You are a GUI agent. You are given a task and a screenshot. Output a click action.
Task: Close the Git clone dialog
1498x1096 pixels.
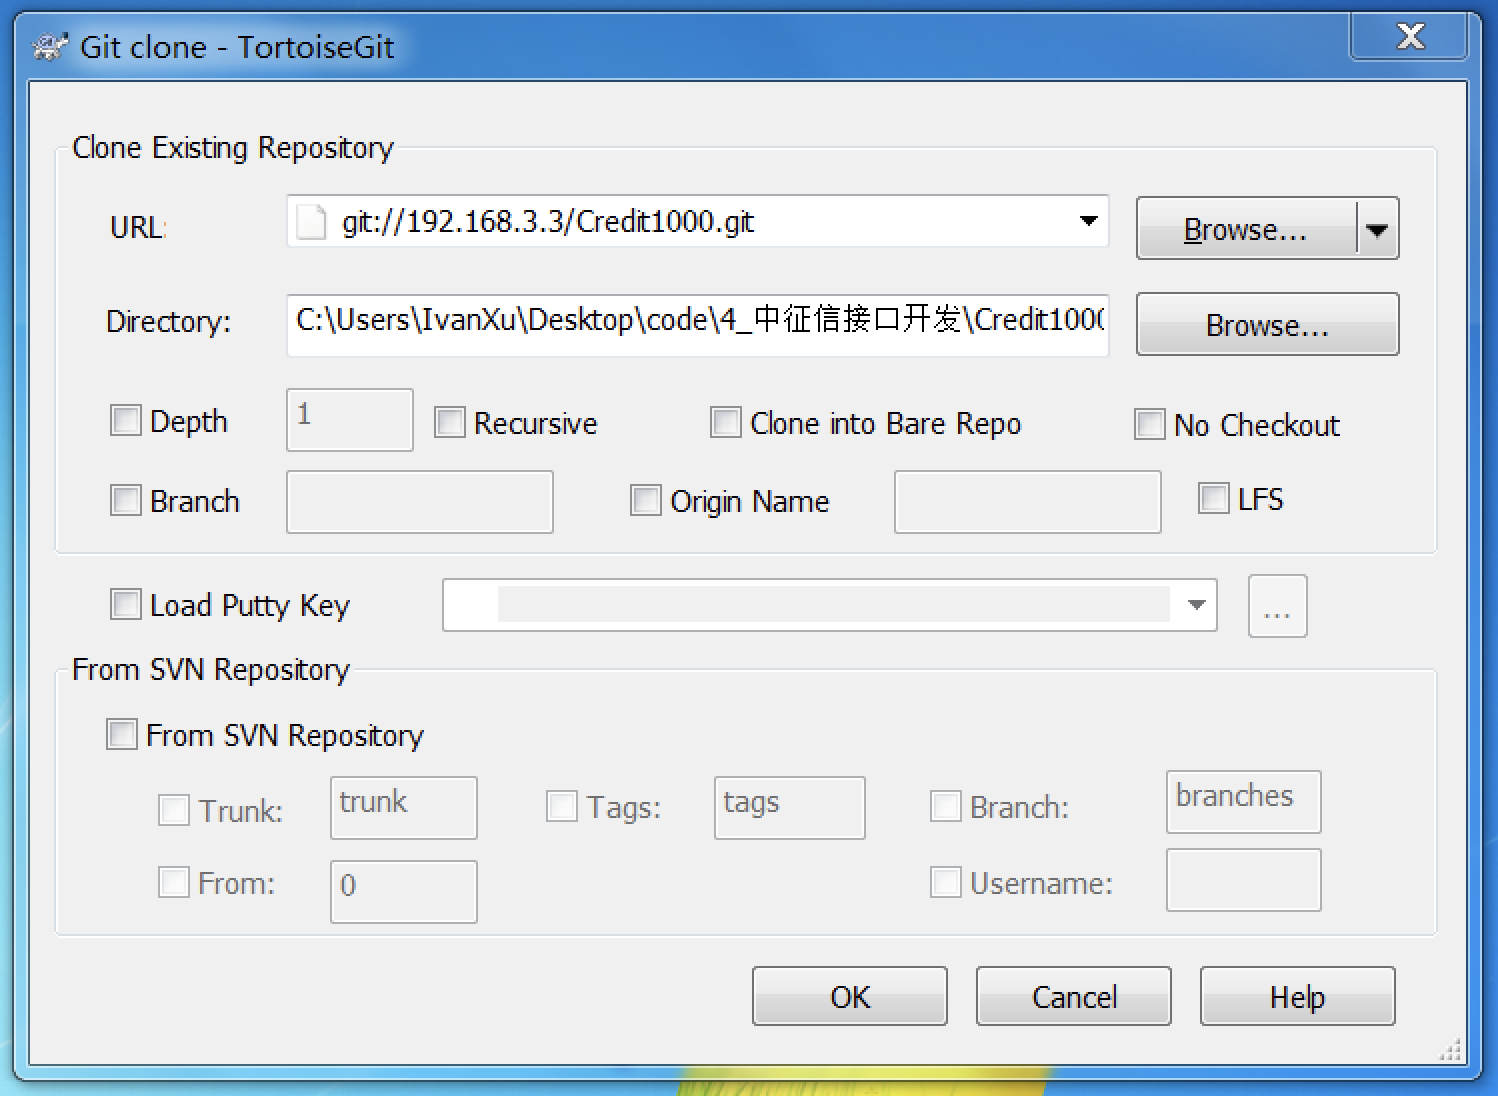(x=1410, y=37)
